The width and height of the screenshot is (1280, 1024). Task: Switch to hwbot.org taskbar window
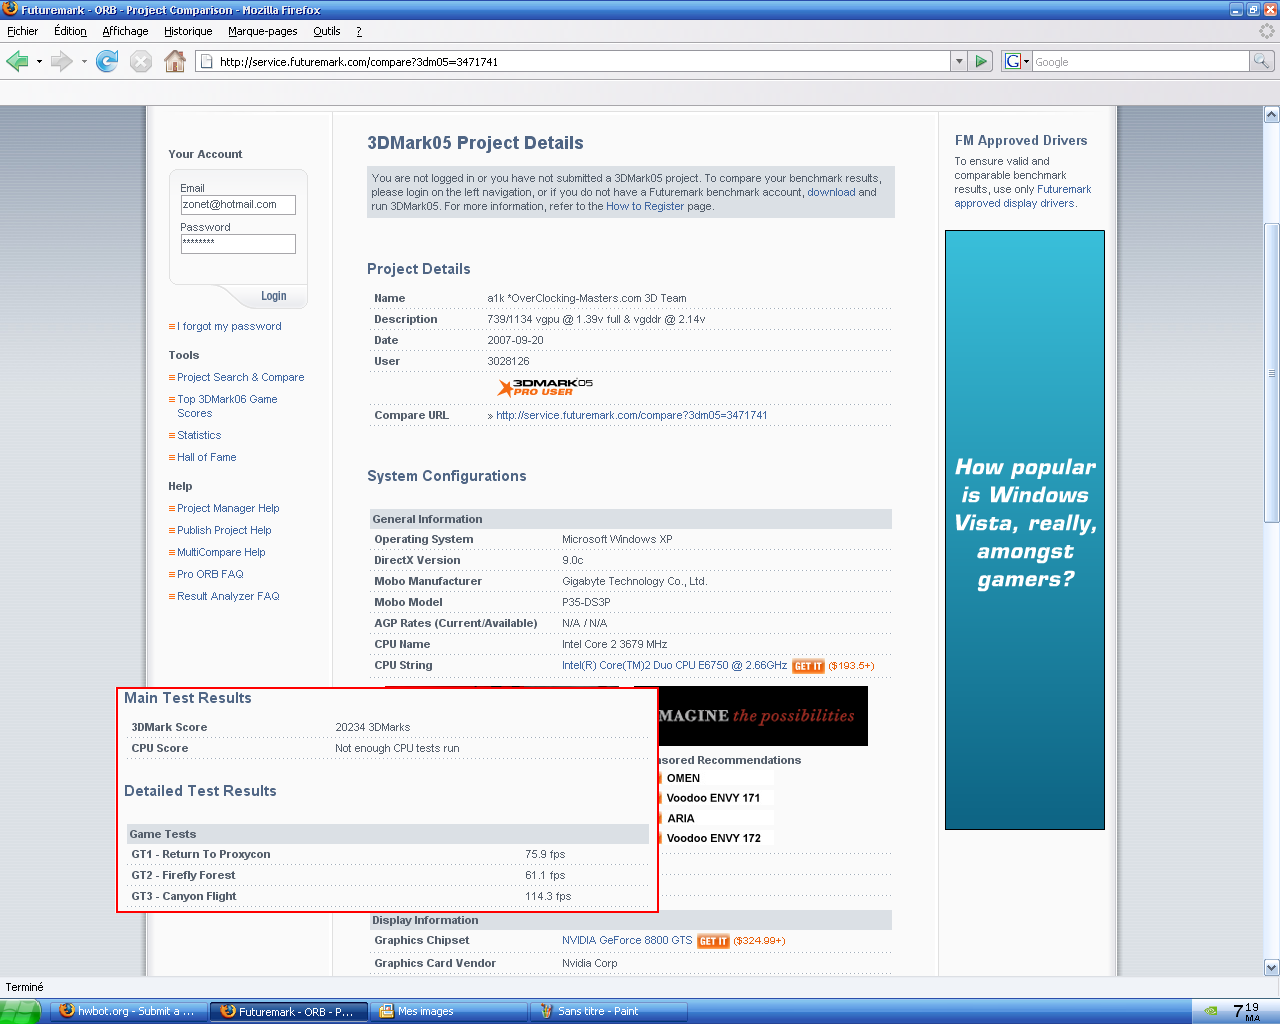pyautogui.click(x=128, y=1011)
